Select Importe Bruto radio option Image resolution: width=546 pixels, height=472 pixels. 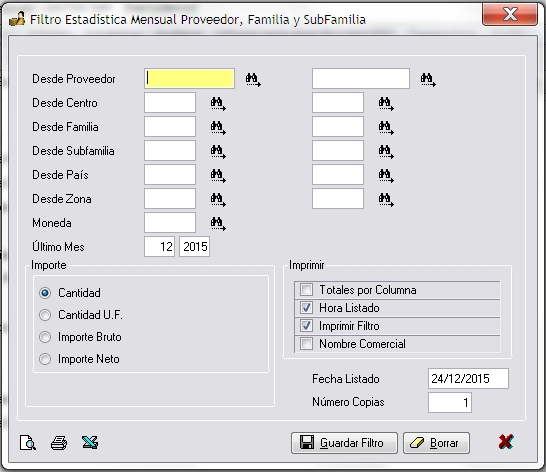(x=45, y=337)
